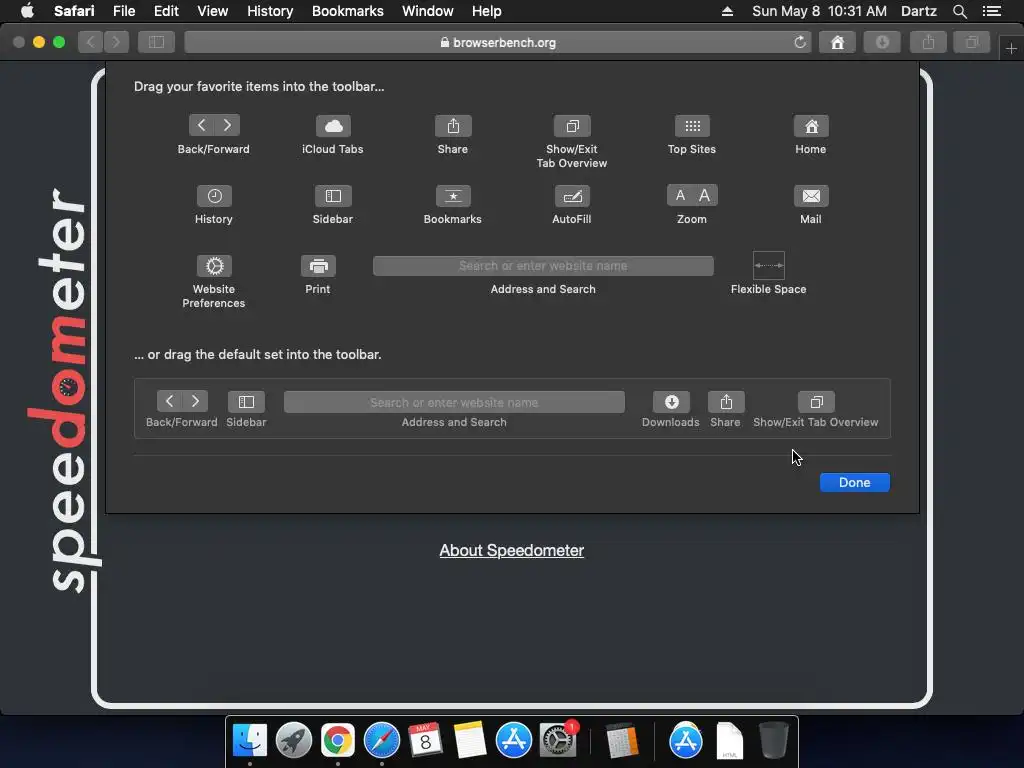Click the back arrow in Safari toolbar

pyautogui.click(x=91, y=42)
